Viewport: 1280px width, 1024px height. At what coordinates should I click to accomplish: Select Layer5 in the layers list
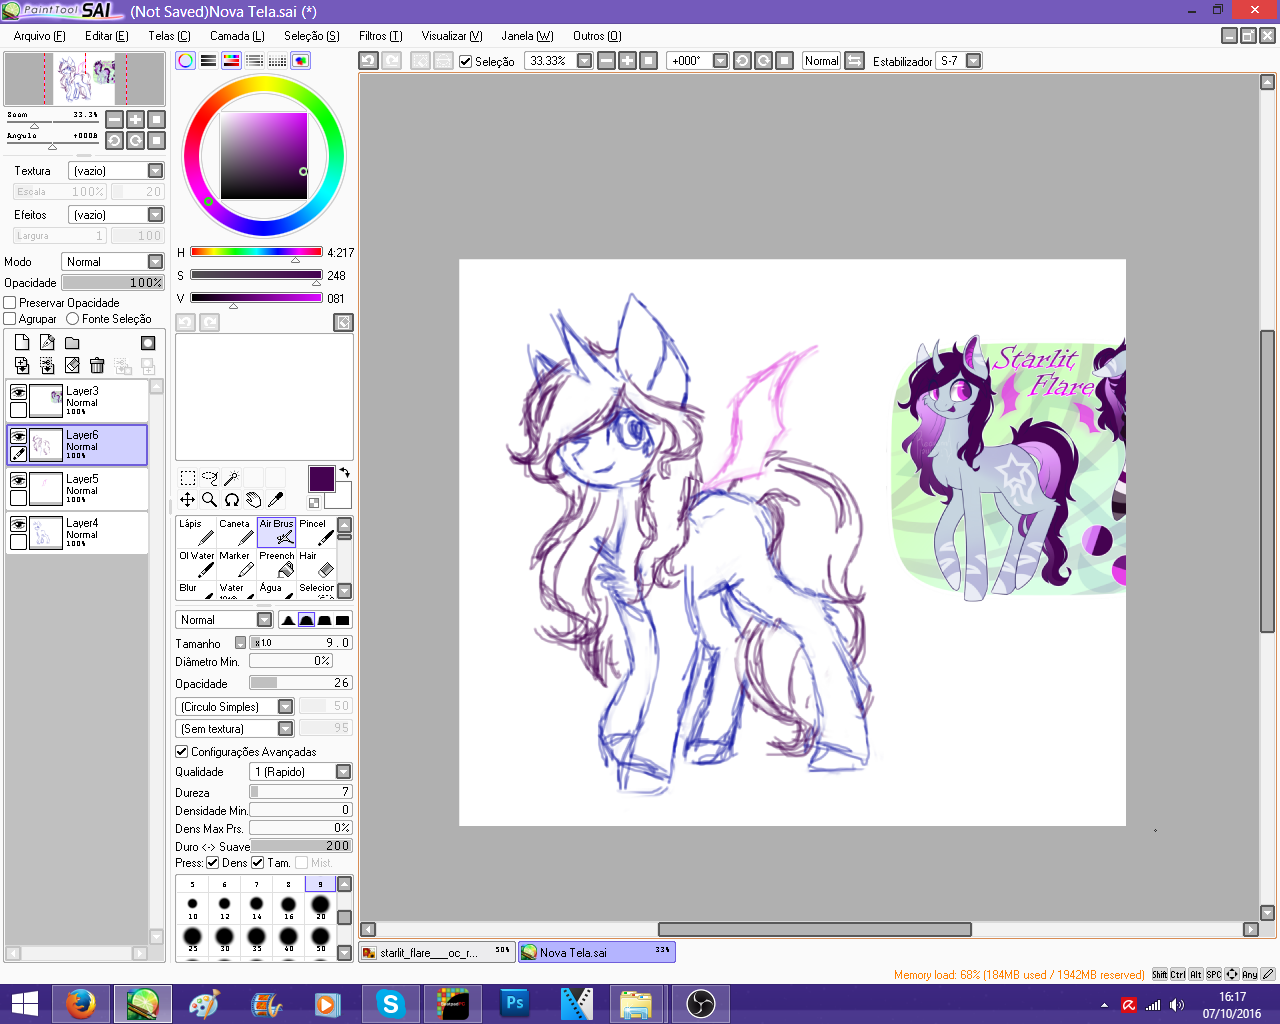[x=77, y=489]
